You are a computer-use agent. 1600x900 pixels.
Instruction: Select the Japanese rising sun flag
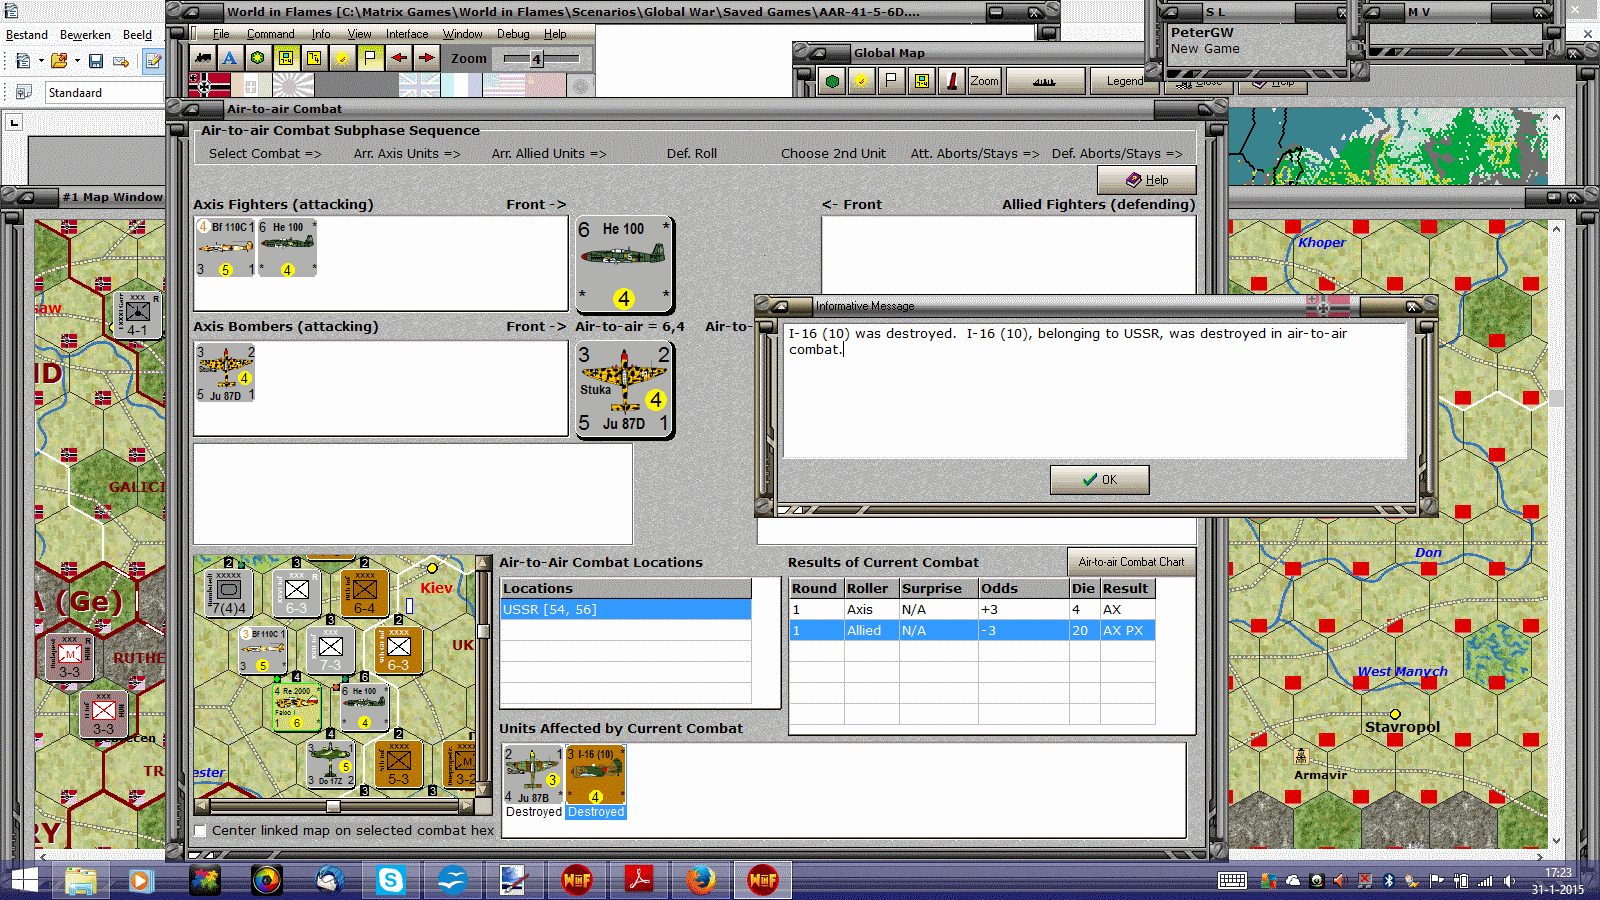(x=293, y=85)
